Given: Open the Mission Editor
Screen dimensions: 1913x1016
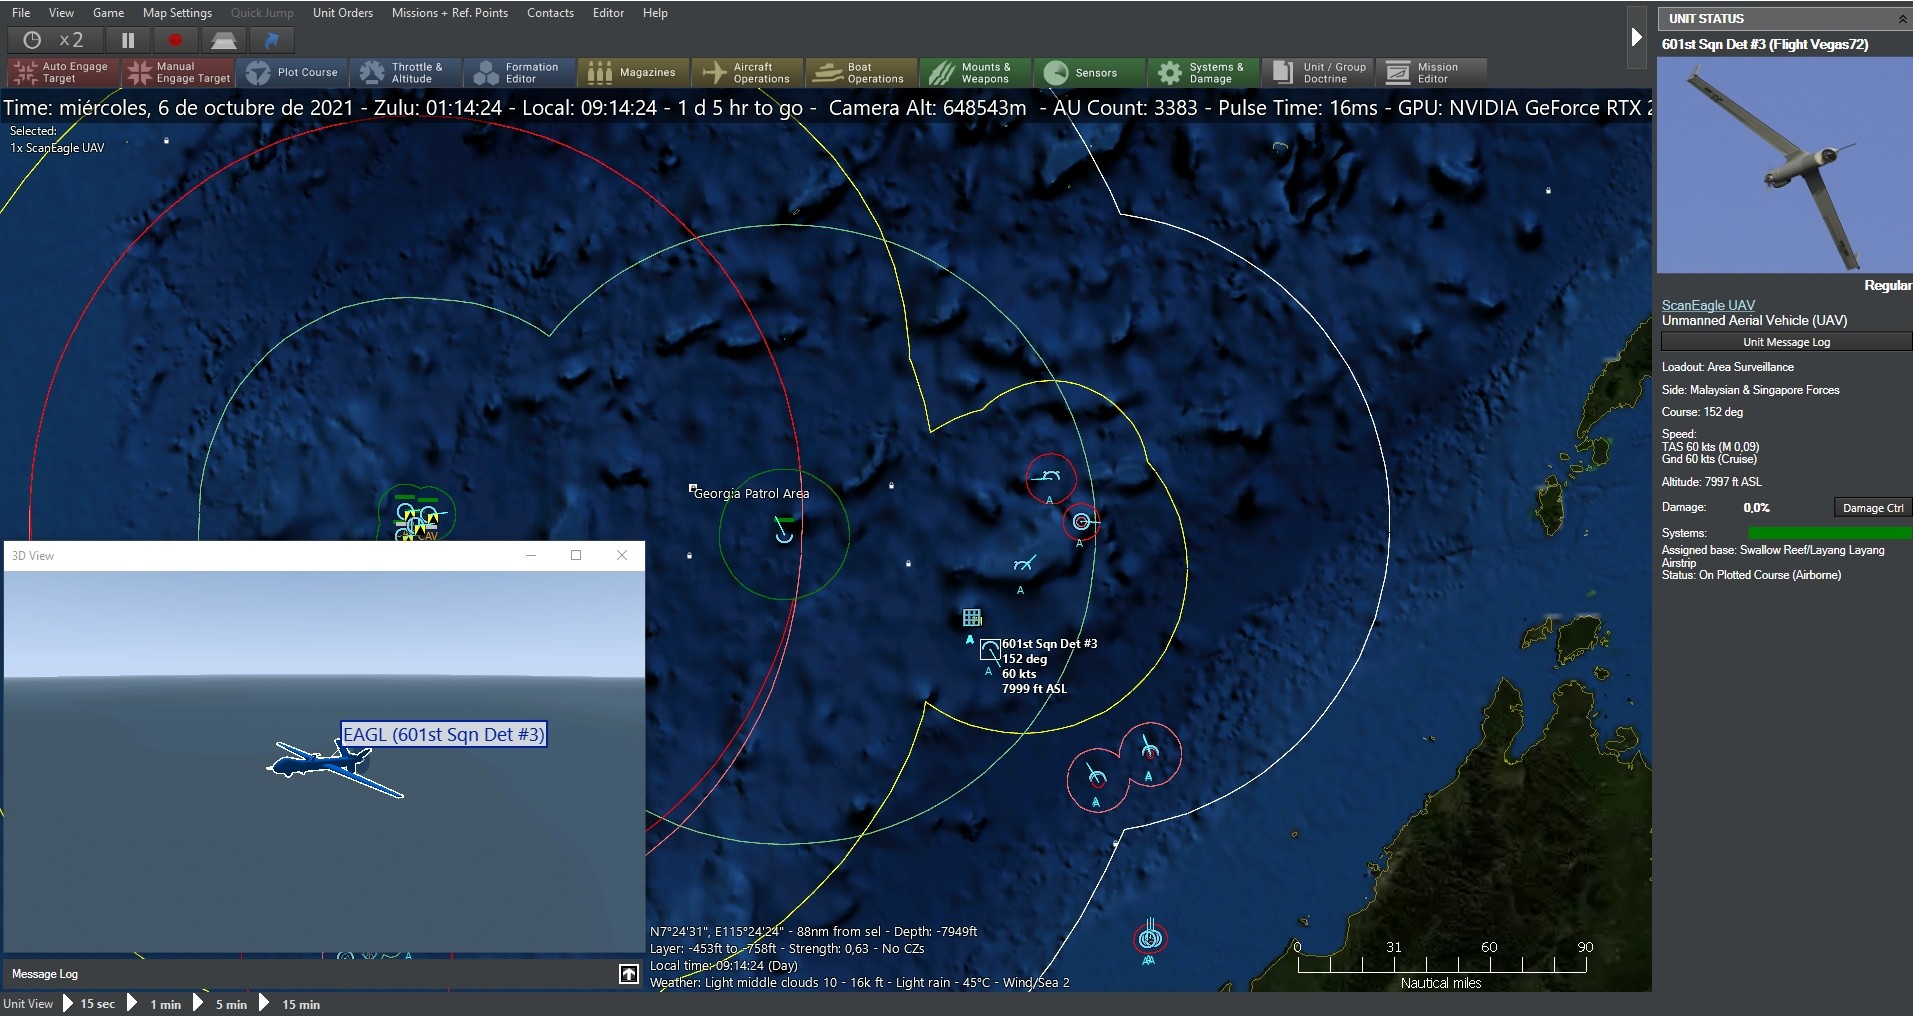Looking at the screenshot, I should 1430,72.
